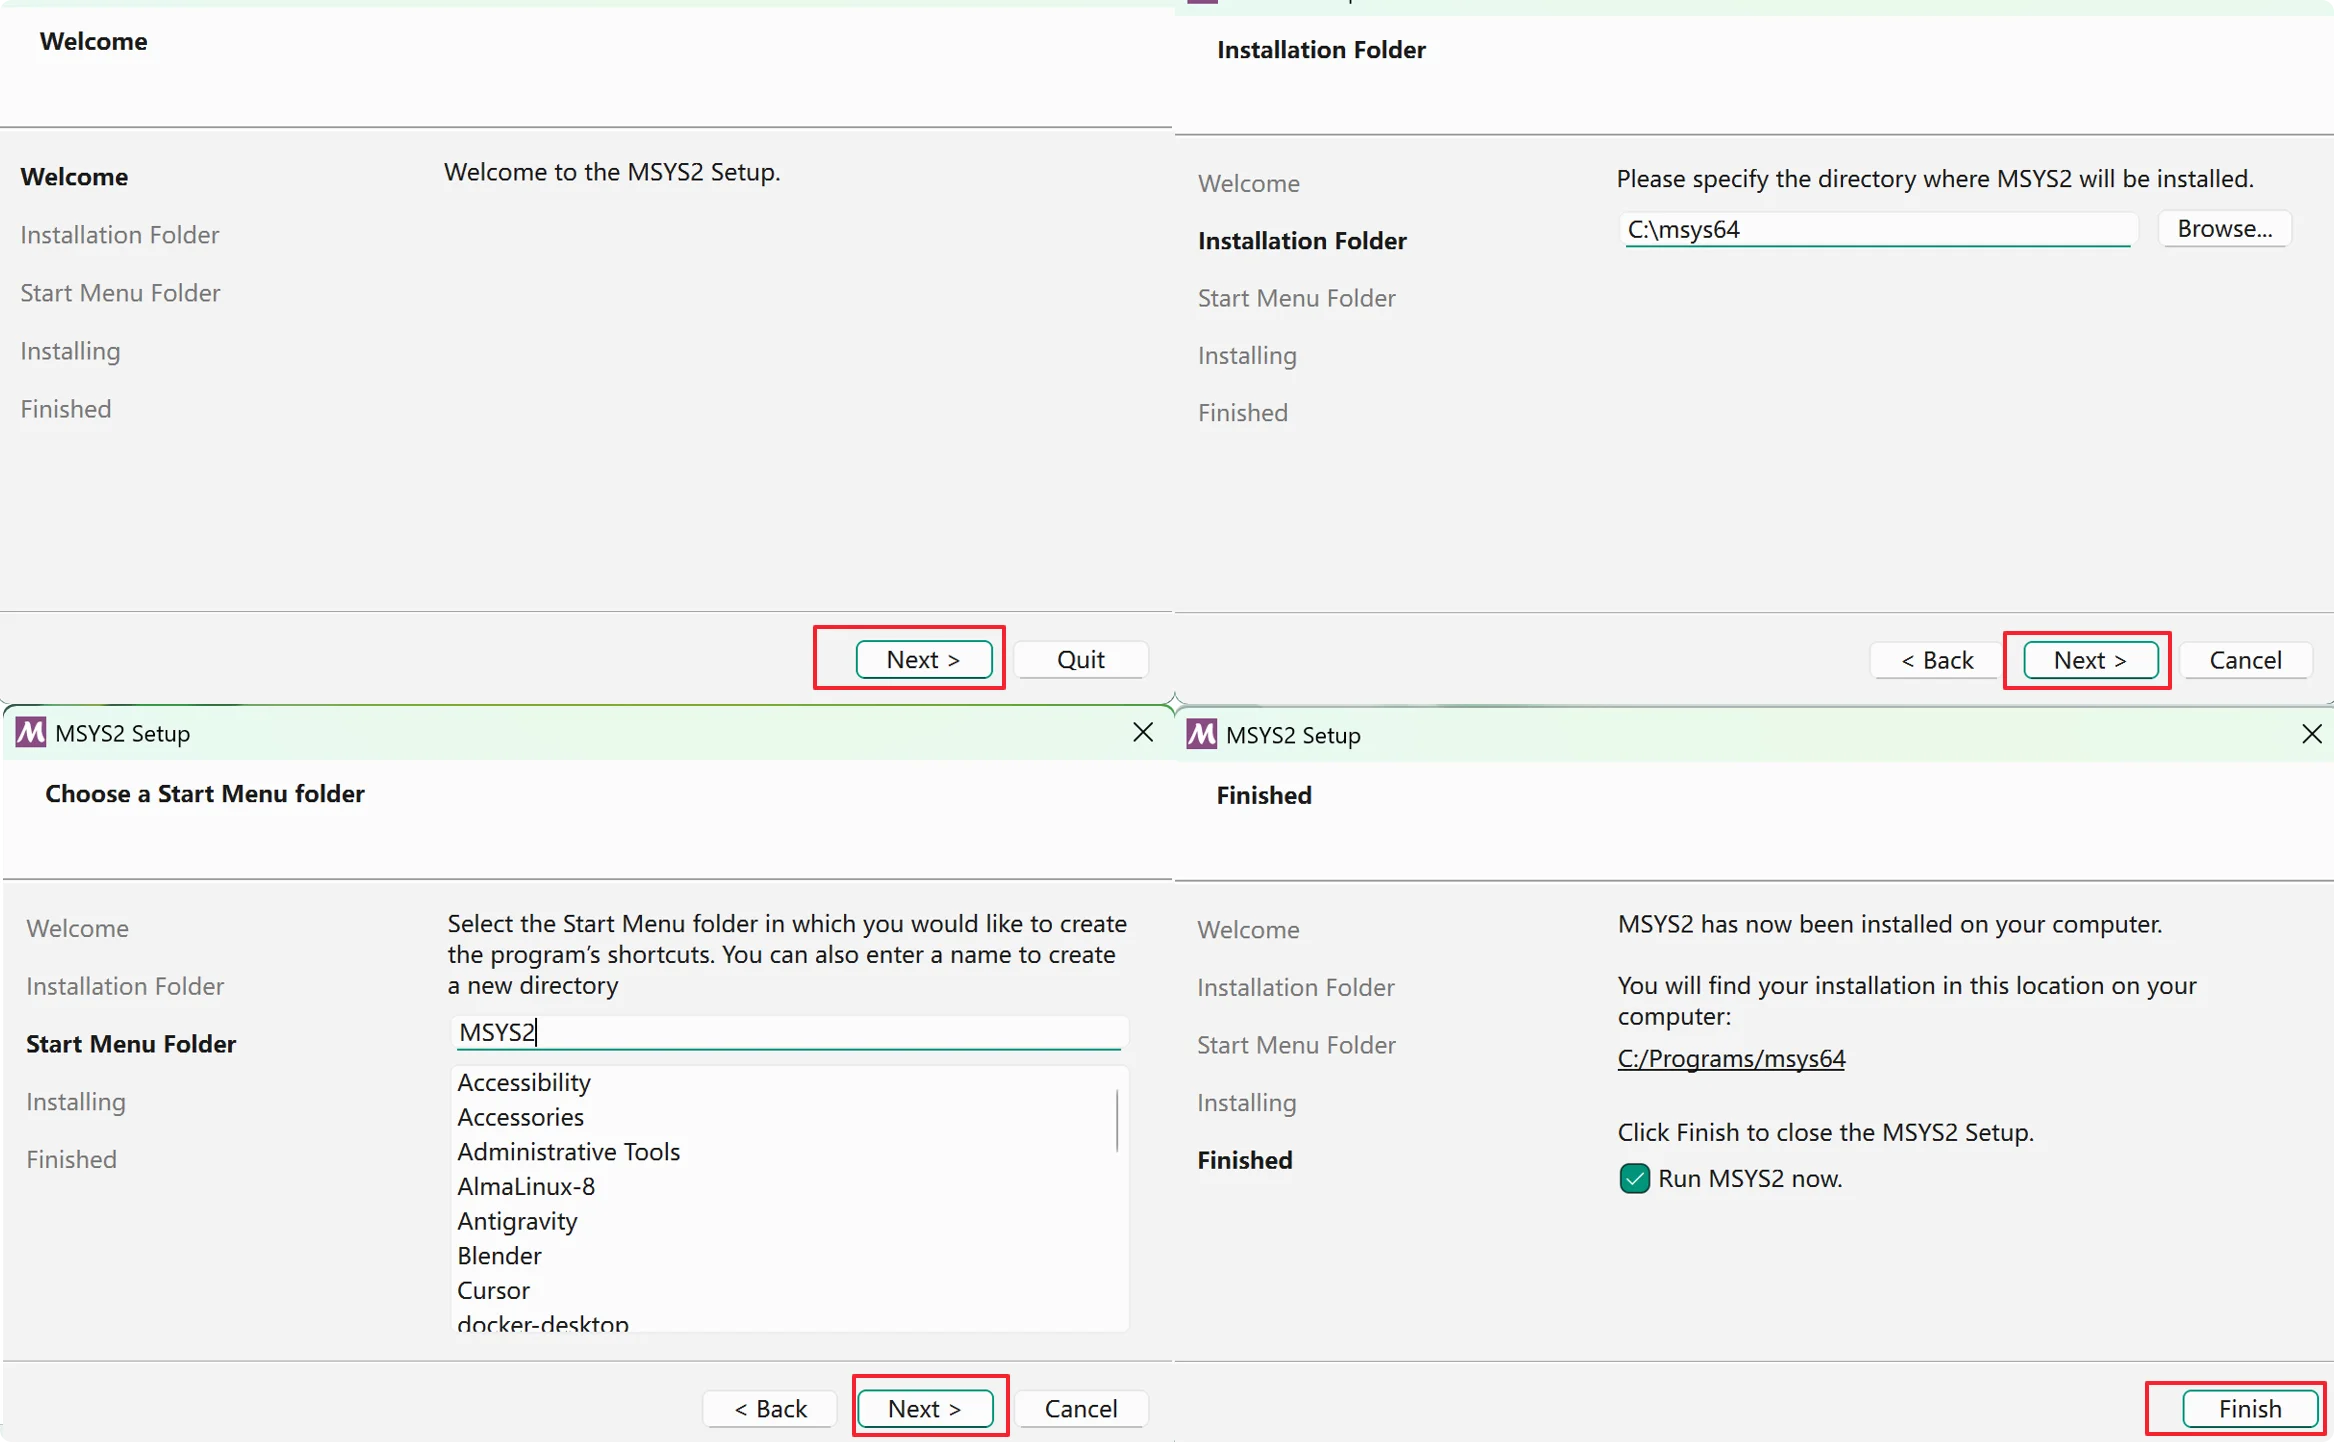Image resolution: width=2334 pixels, height=1442 pixels.
Task: Click Next on the Installation Folder page
Action: tap(2090, 660)
